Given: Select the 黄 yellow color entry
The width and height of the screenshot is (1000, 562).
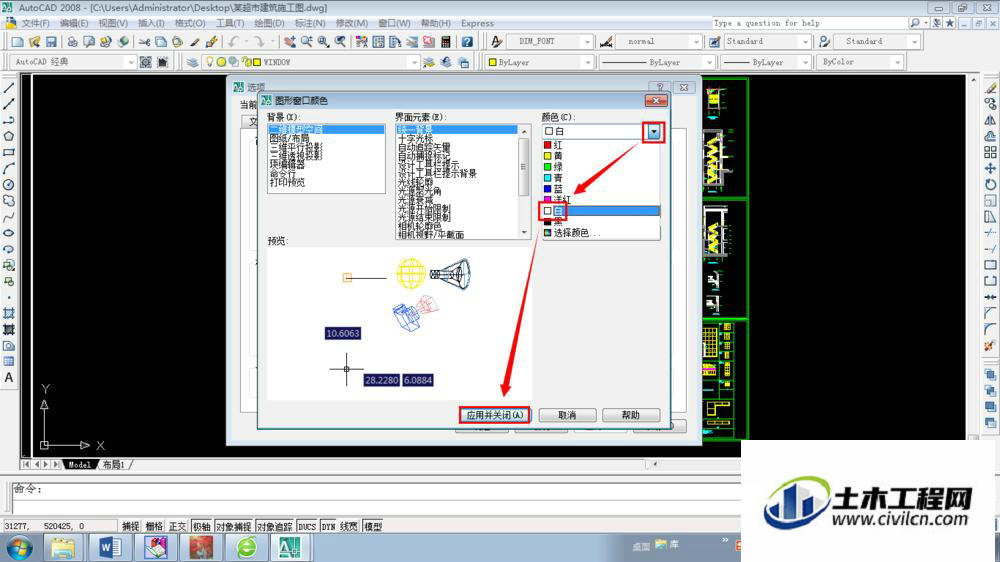Looking at the screenshot, I should [x=601, y=156].
